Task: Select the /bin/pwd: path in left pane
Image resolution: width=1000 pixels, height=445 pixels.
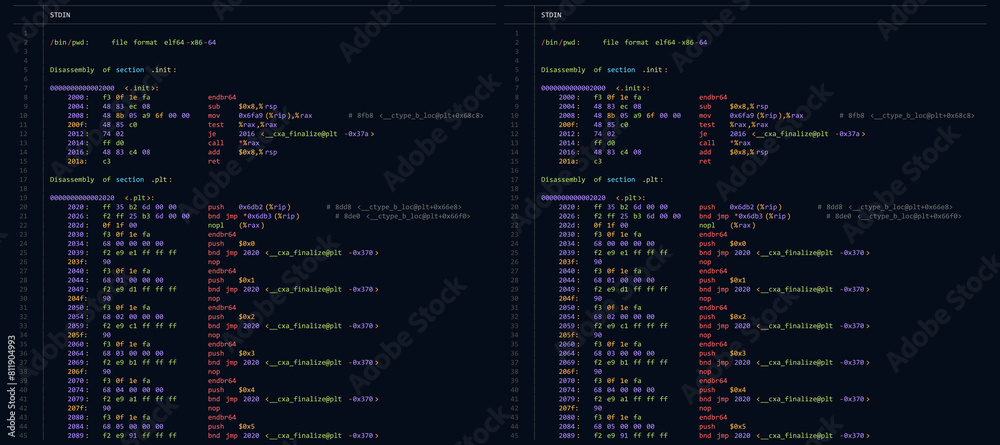Action: point(70,42)
